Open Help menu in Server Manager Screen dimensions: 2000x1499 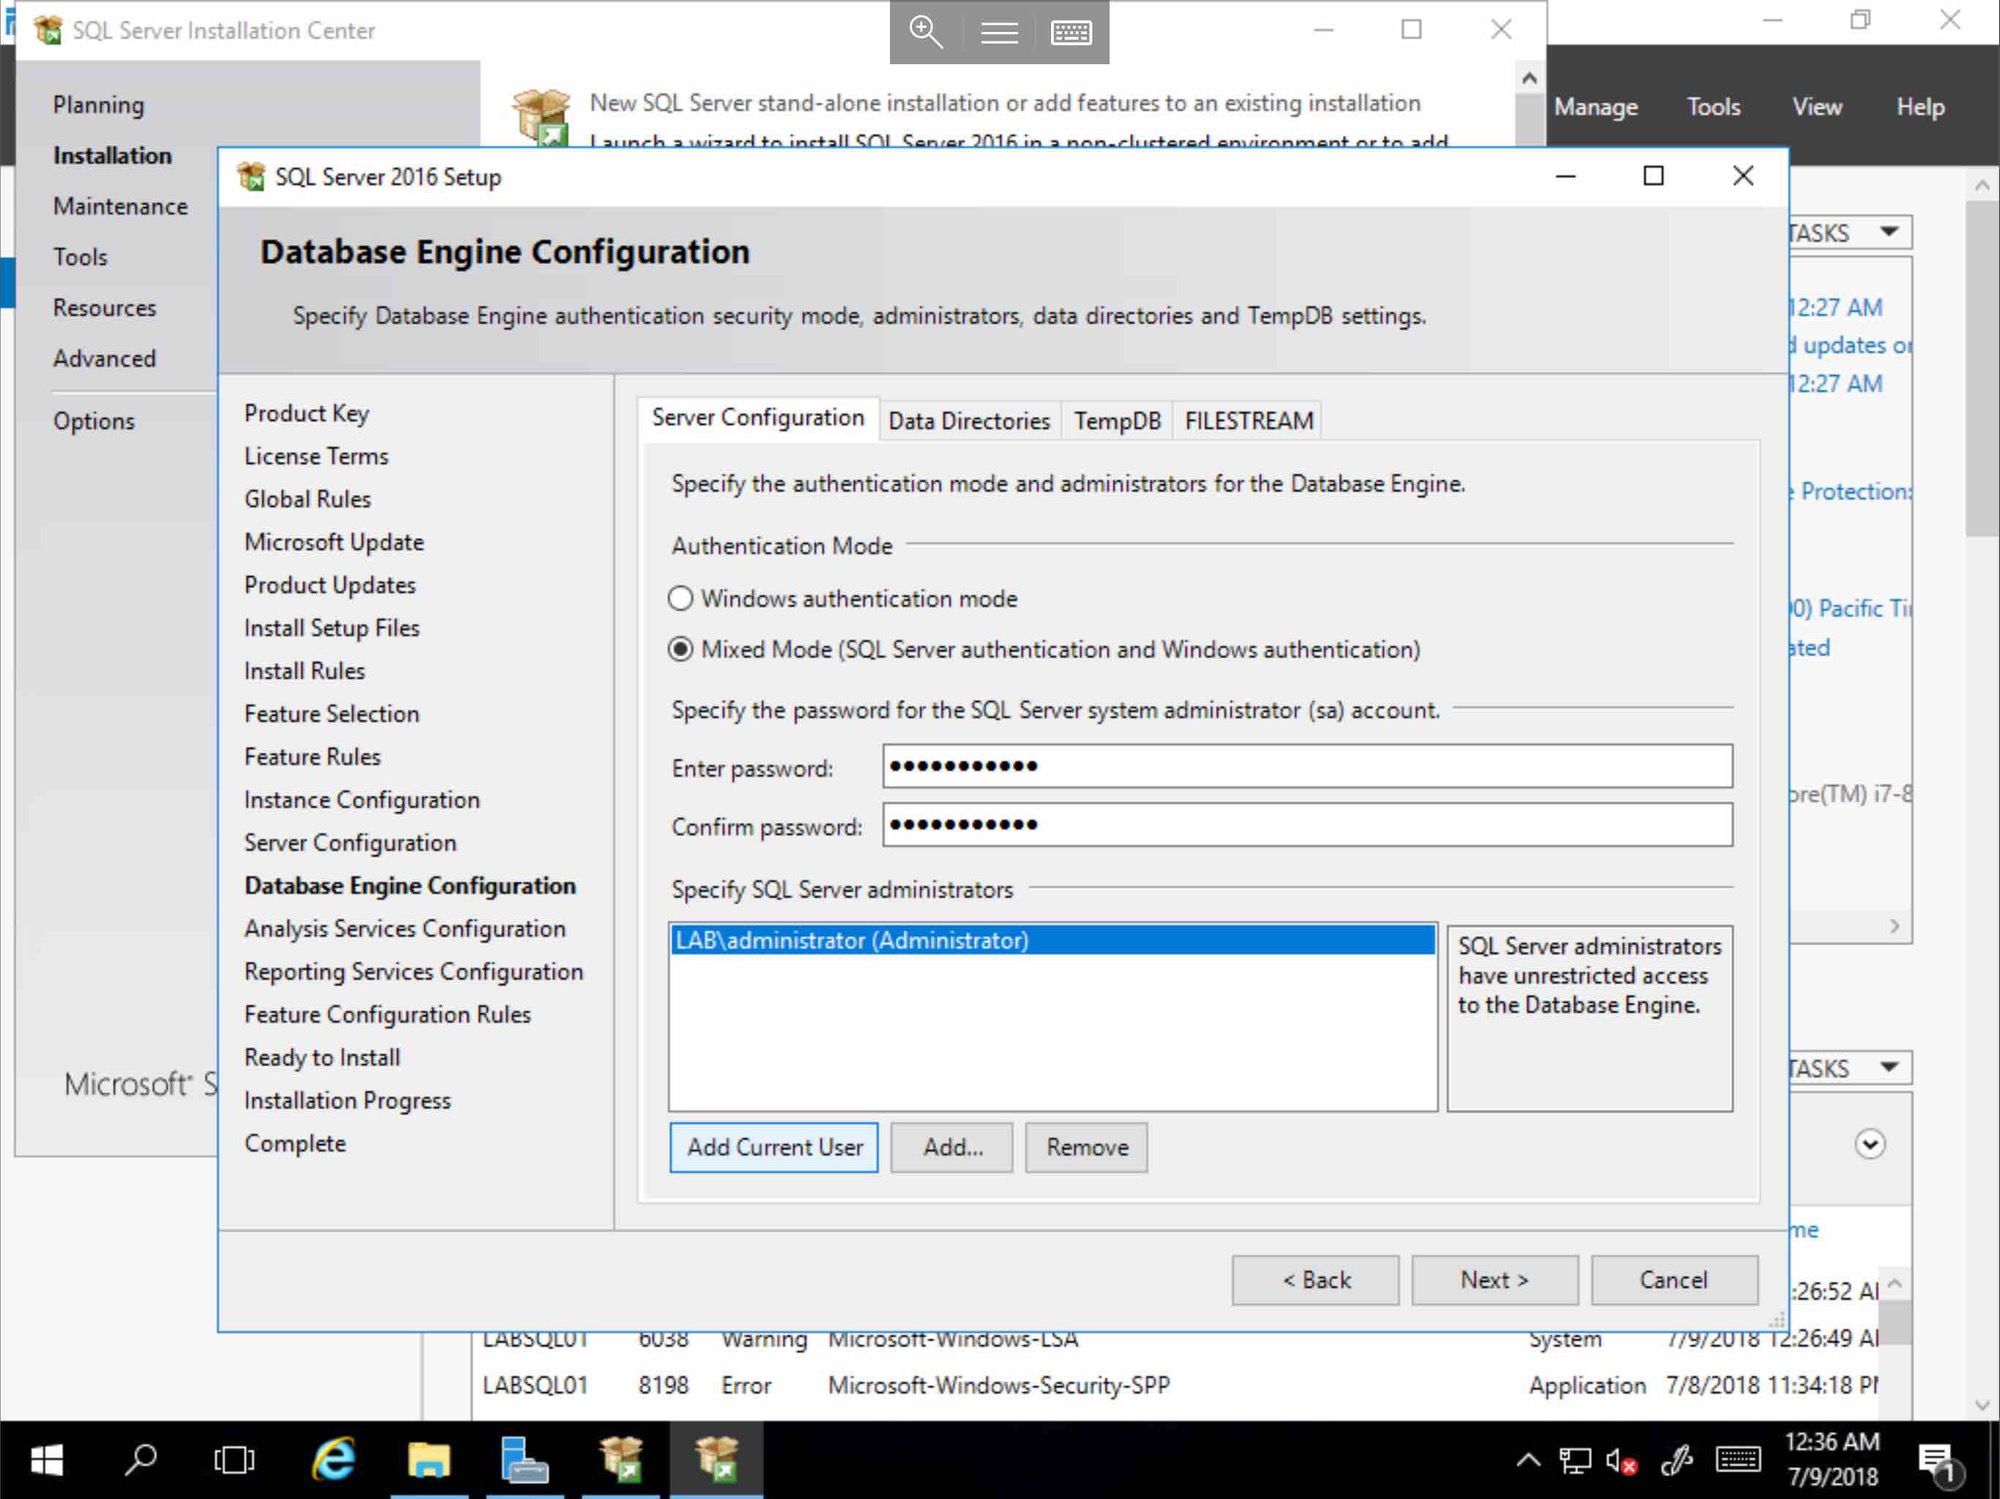pos(1920,107)
